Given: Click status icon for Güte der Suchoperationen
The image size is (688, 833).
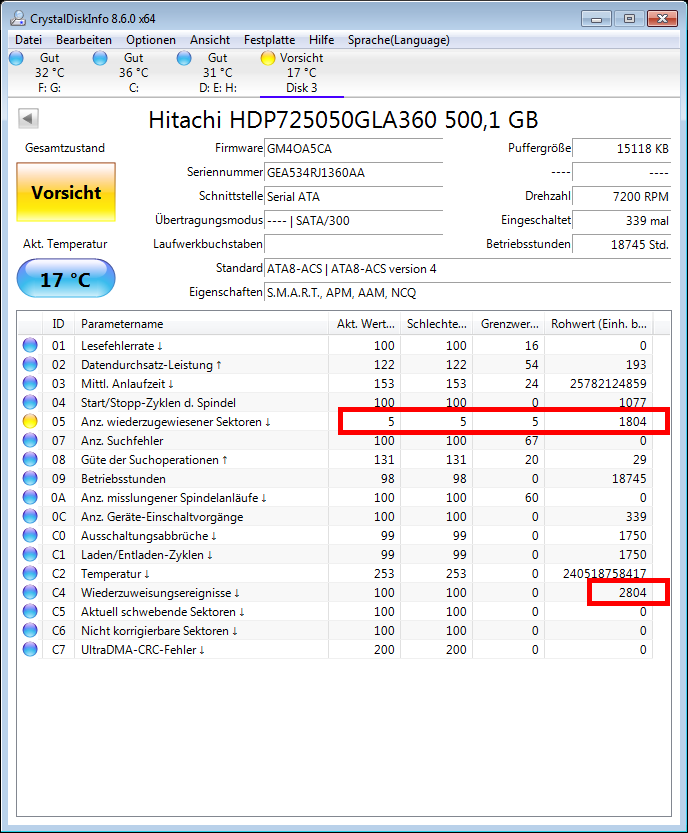Looking at the screenshot, I should [30, 460].
